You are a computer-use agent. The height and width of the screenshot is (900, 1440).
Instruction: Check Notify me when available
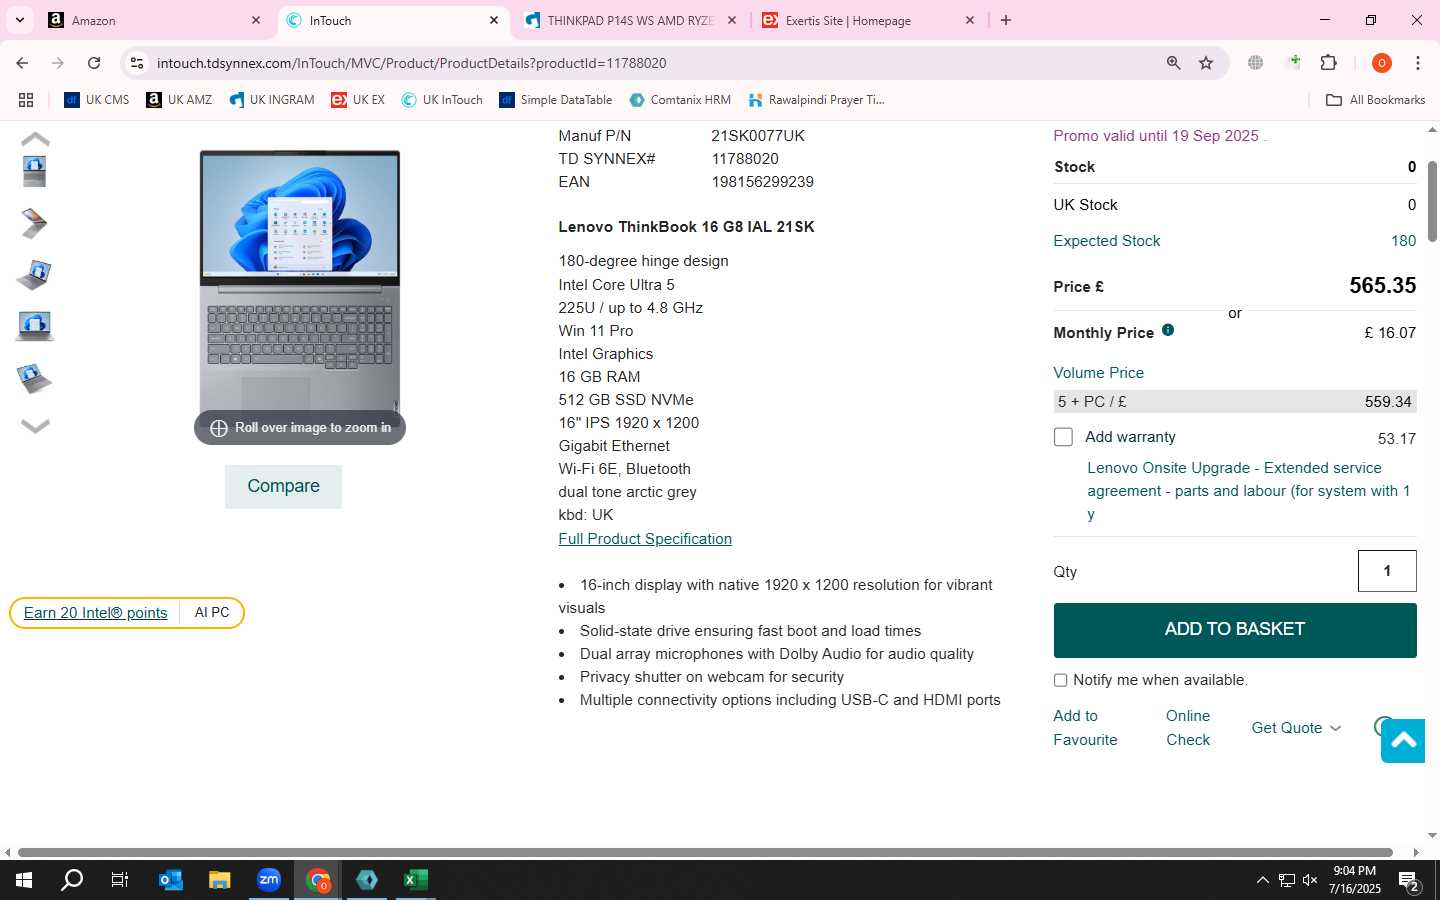coord(1060,680)
